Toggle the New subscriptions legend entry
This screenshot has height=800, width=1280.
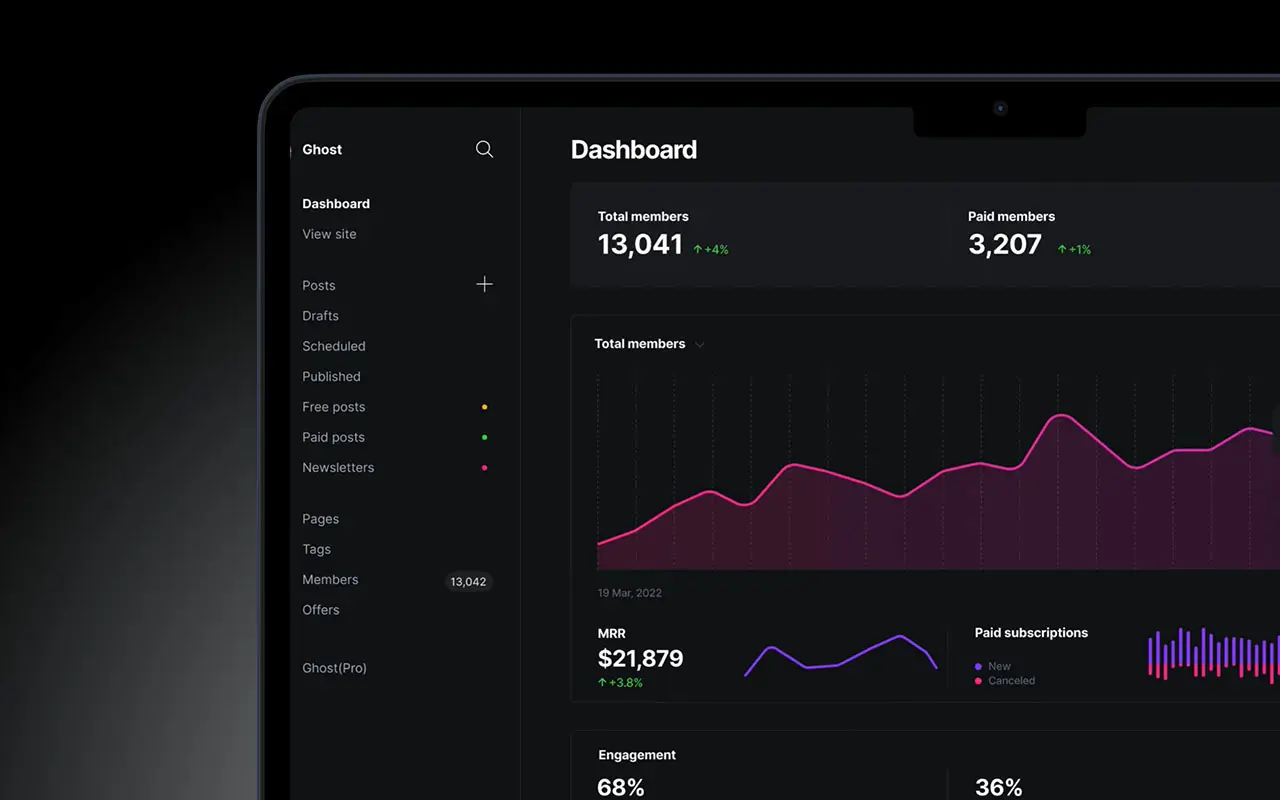click(997, 666)
